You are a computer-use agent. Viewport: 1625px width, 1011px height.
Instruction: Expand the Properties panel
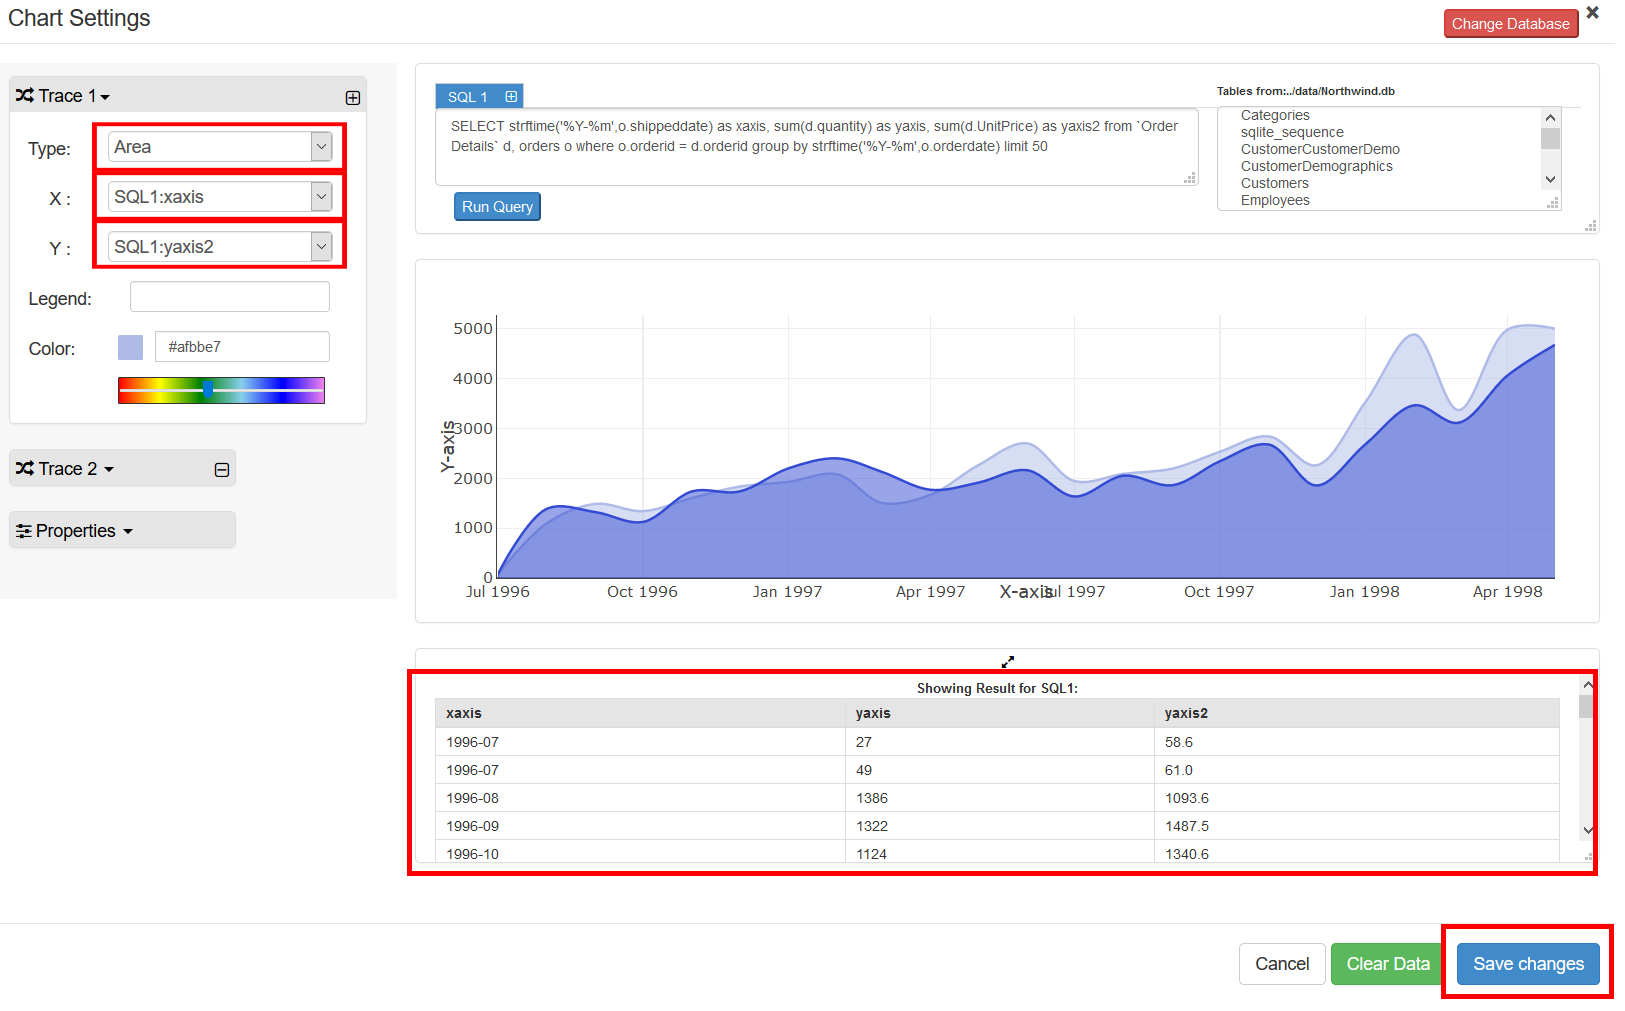[x=75, y=531]
